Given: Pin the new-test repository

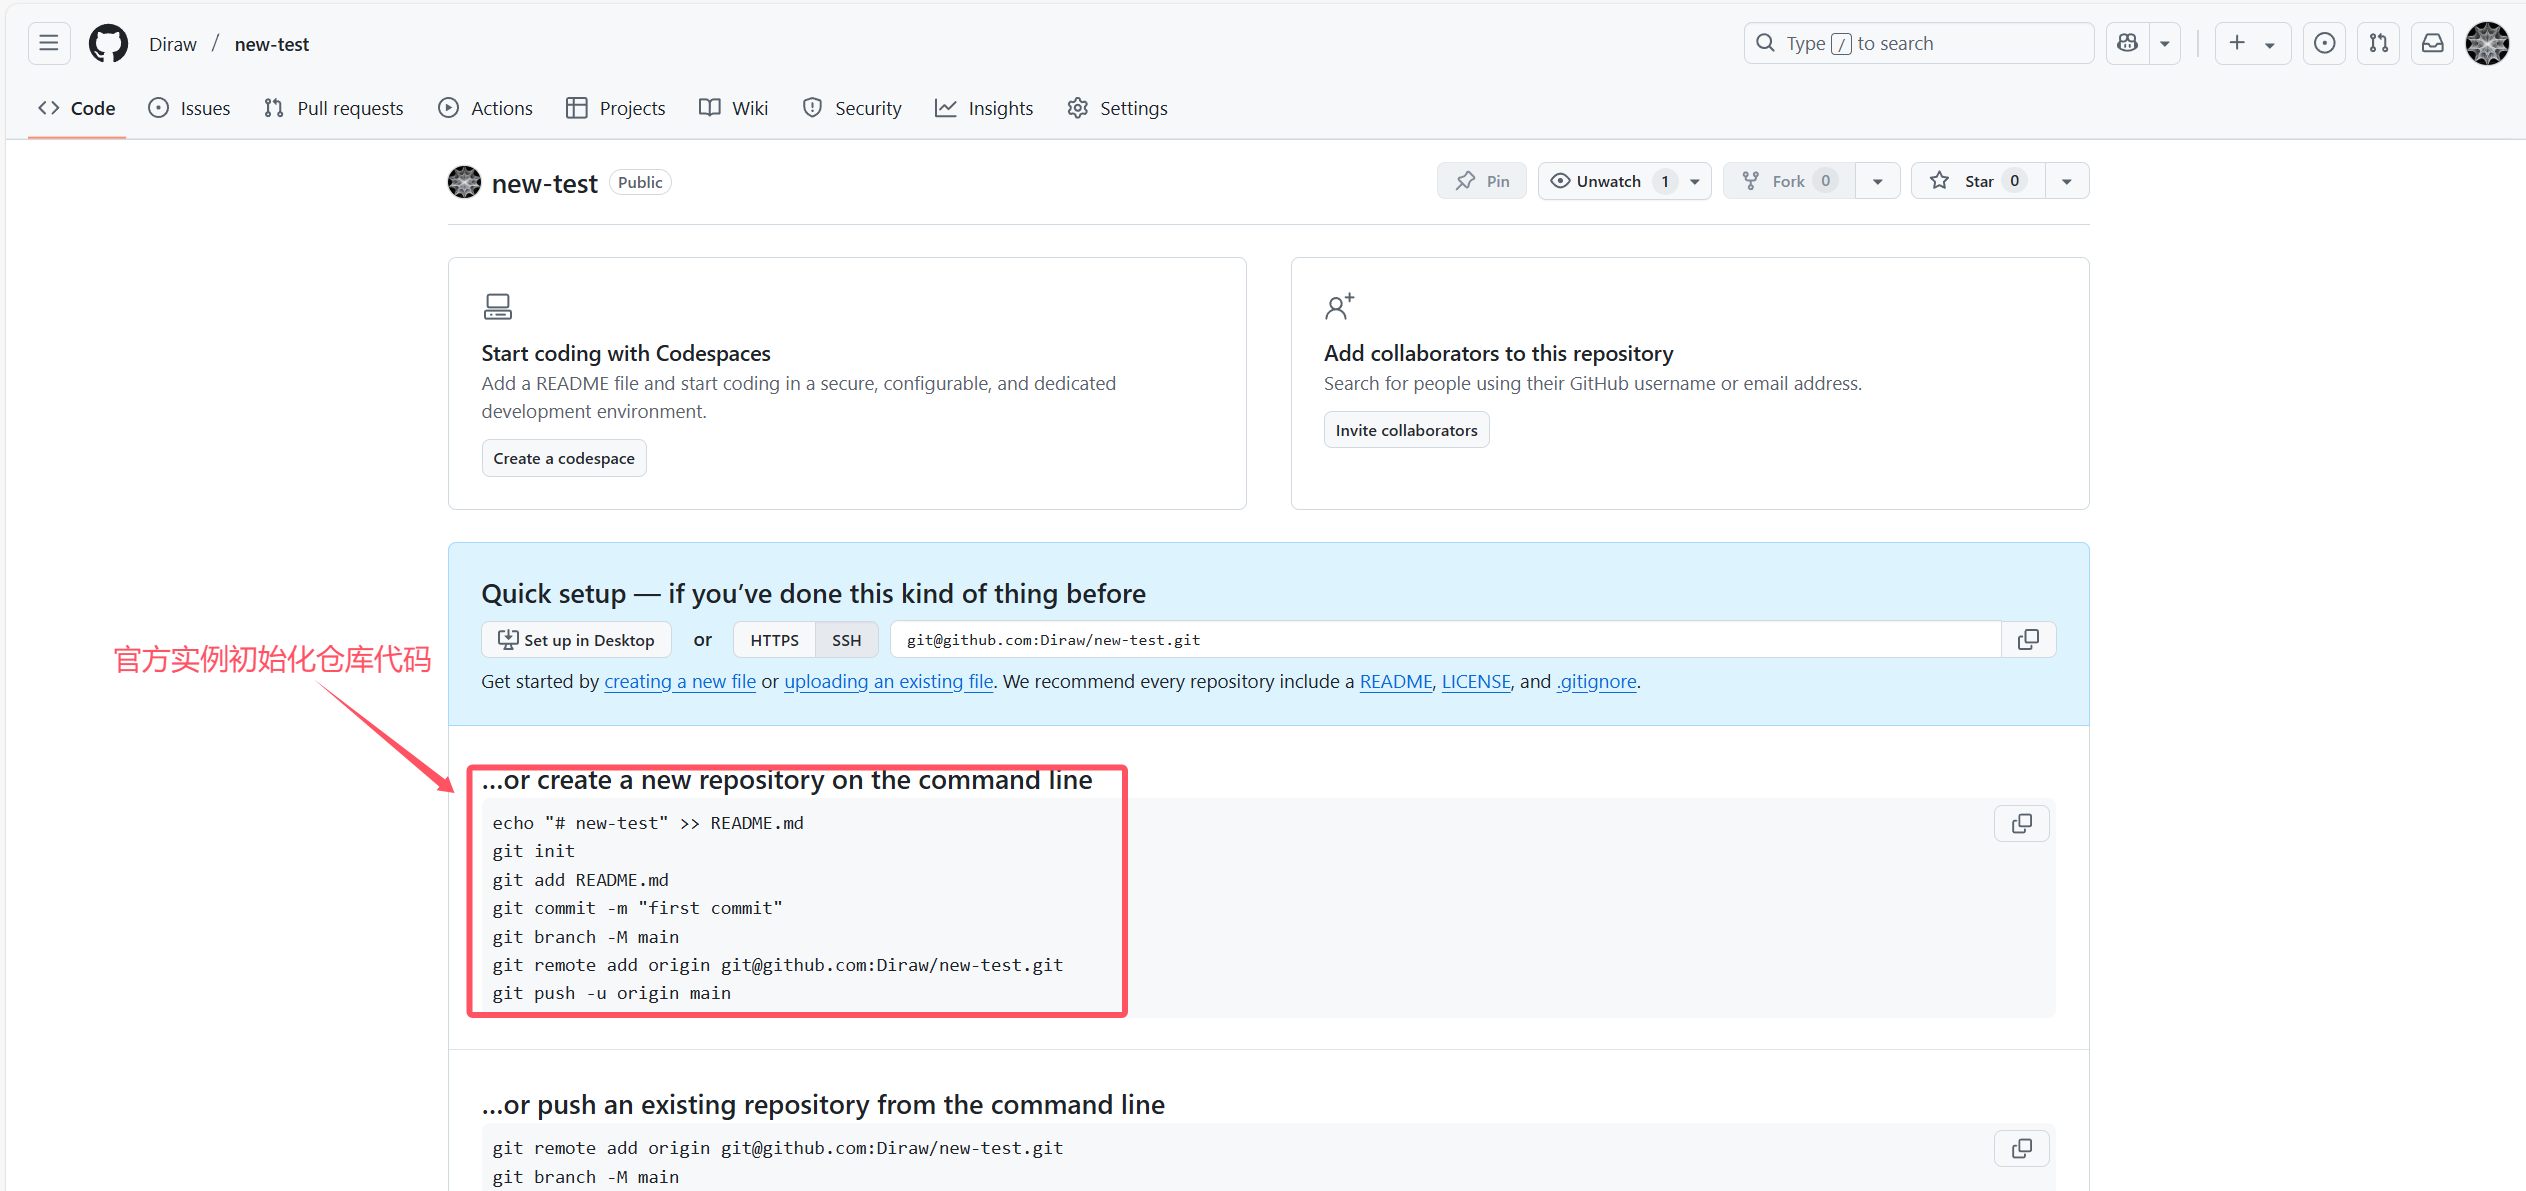Looking at the screenshot, I should [x=1482, y=181].
